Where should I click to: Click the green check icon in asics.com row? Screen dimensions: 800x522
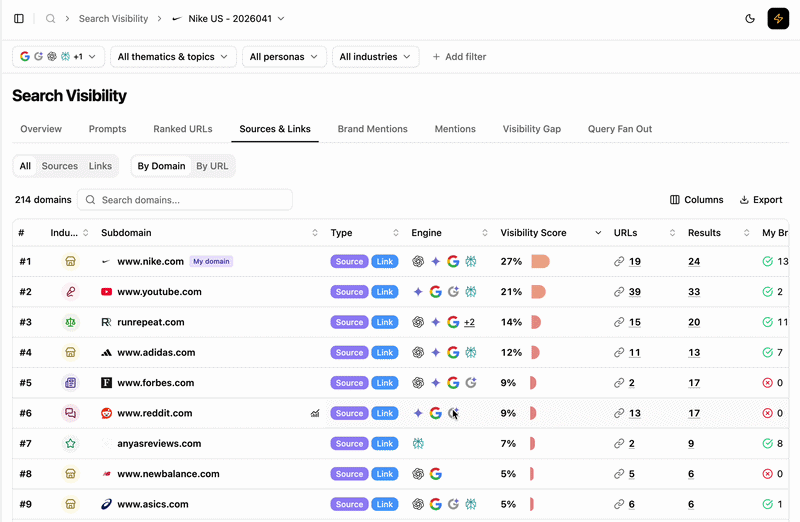point(767,504)
